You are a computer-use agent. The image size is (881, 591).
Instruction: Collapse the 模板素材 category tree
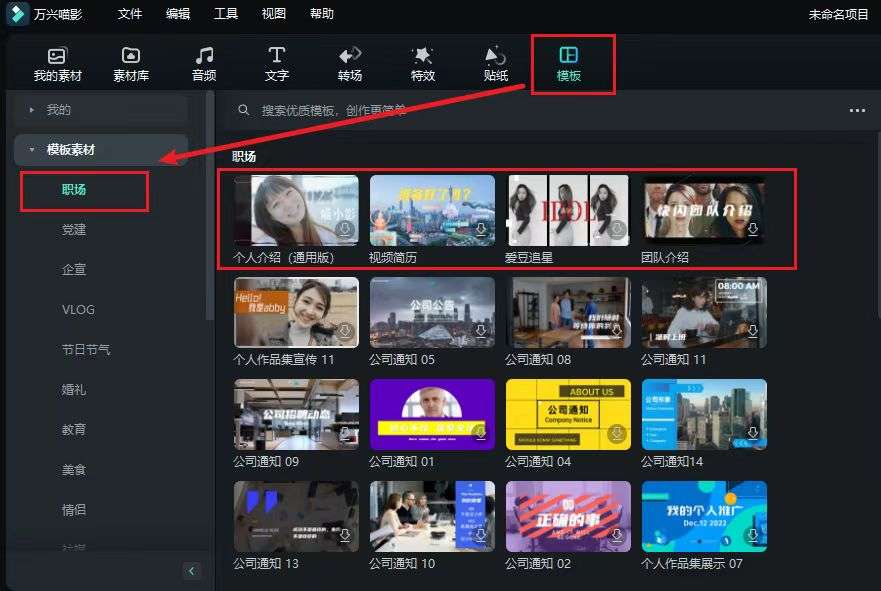(x=32, y=150)
